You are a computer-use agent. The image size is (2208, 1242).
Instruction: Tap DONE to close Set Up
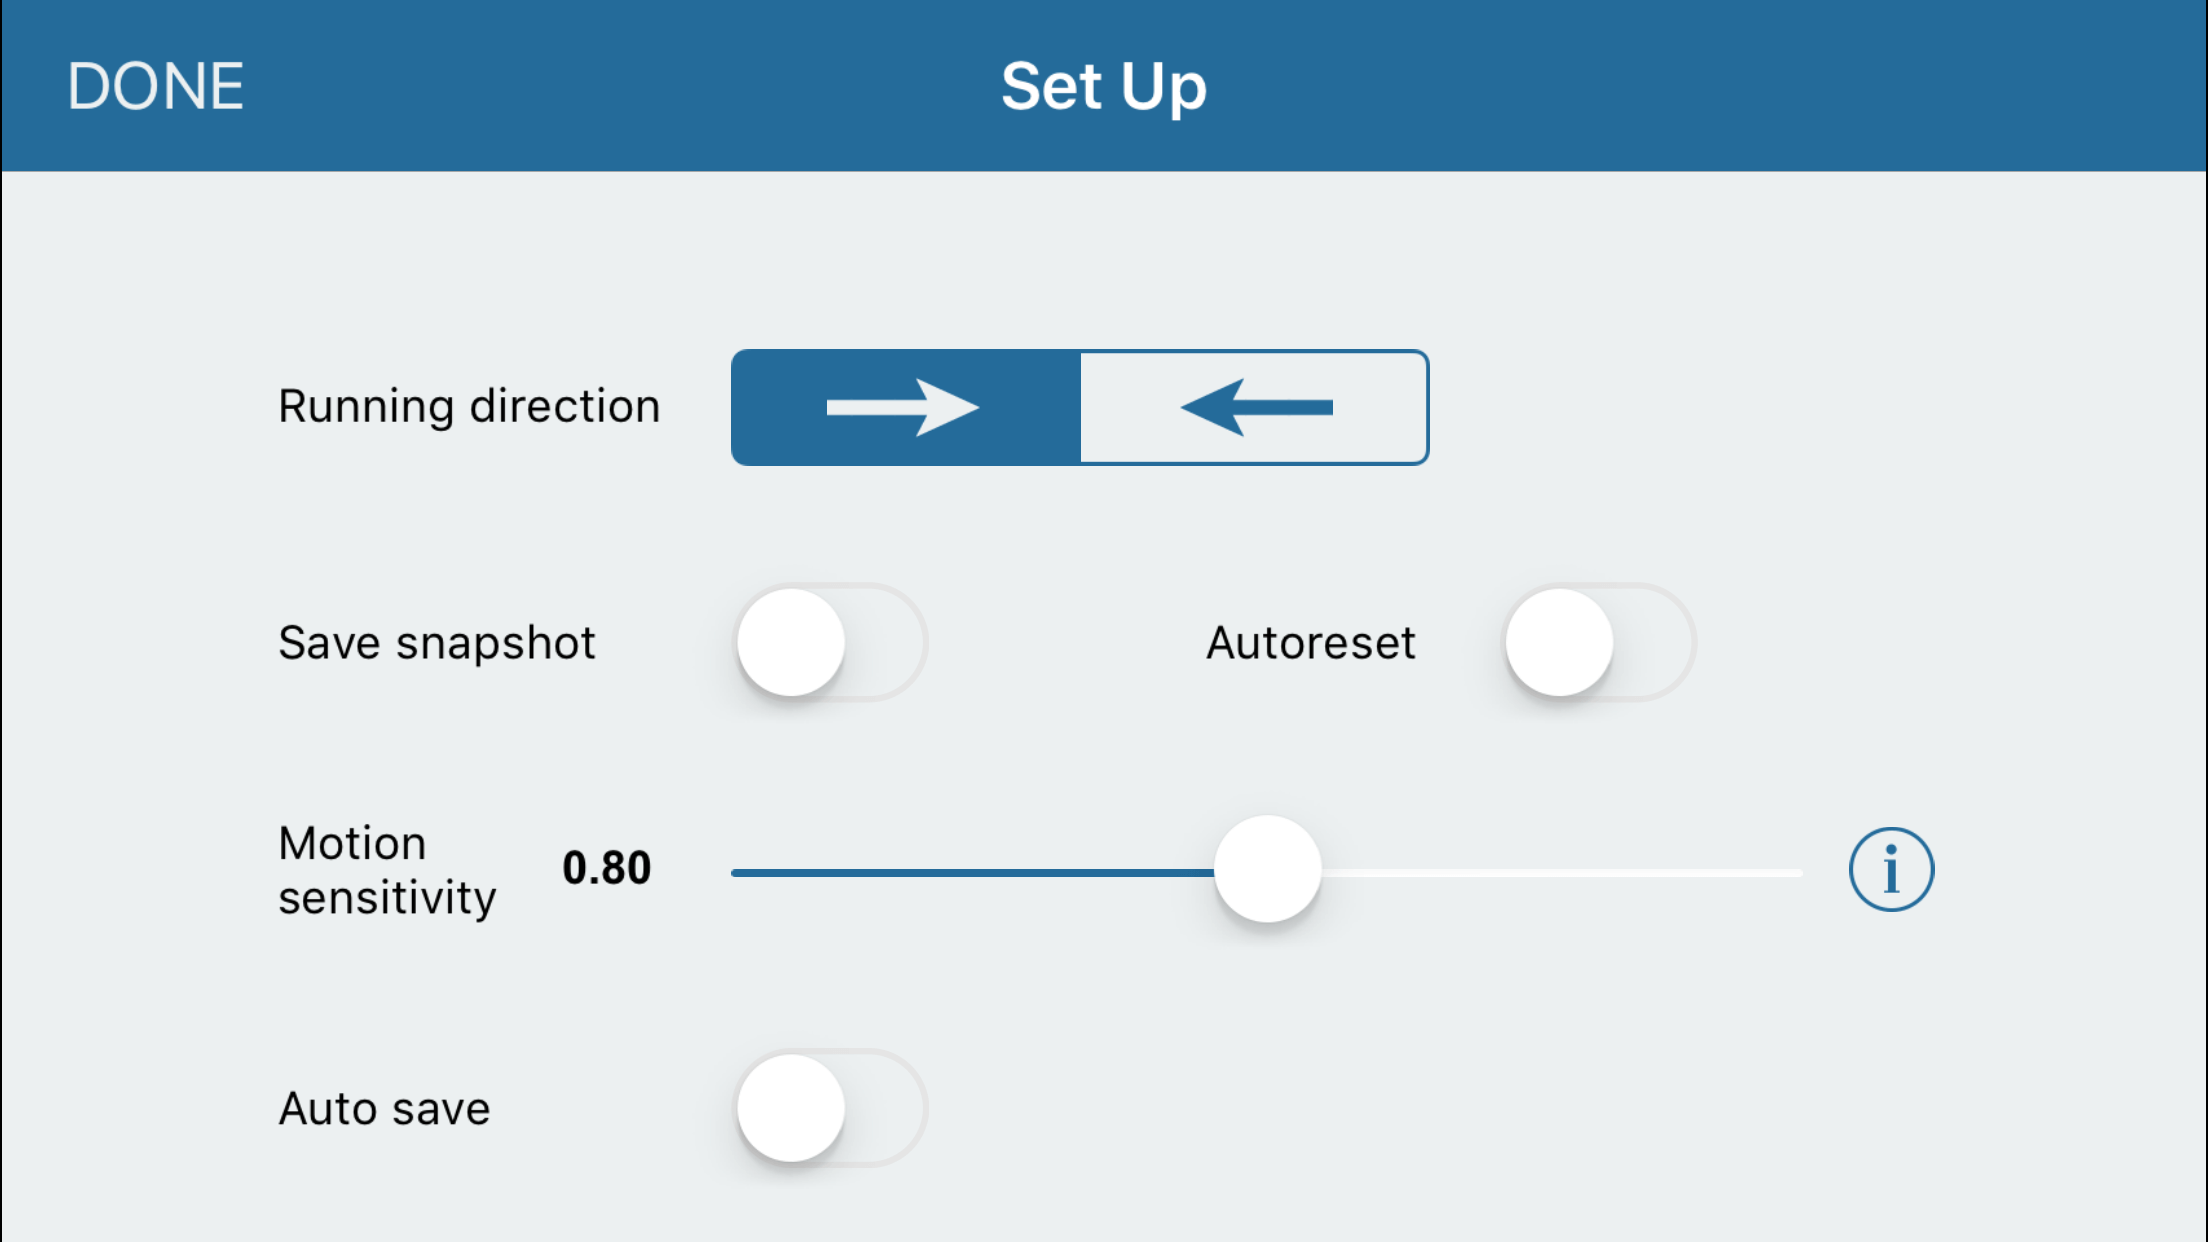[x=155, y=86]
